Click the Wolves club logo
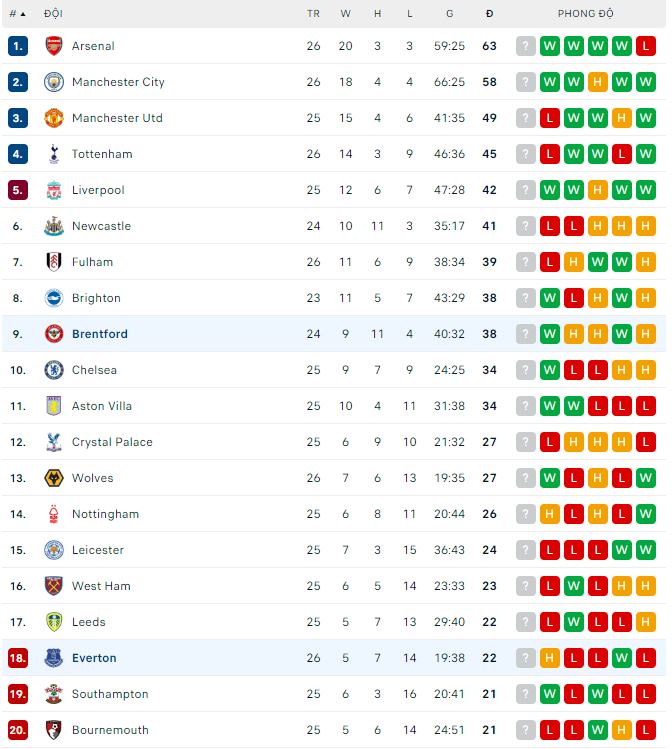Screen dimensions: 672x749 coord(53,478)
